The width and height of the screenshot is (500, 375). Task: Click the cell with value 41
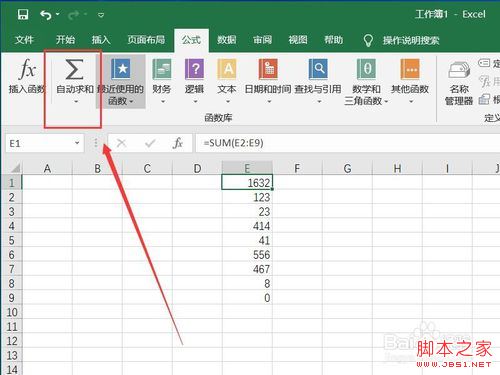click(247, 240)
